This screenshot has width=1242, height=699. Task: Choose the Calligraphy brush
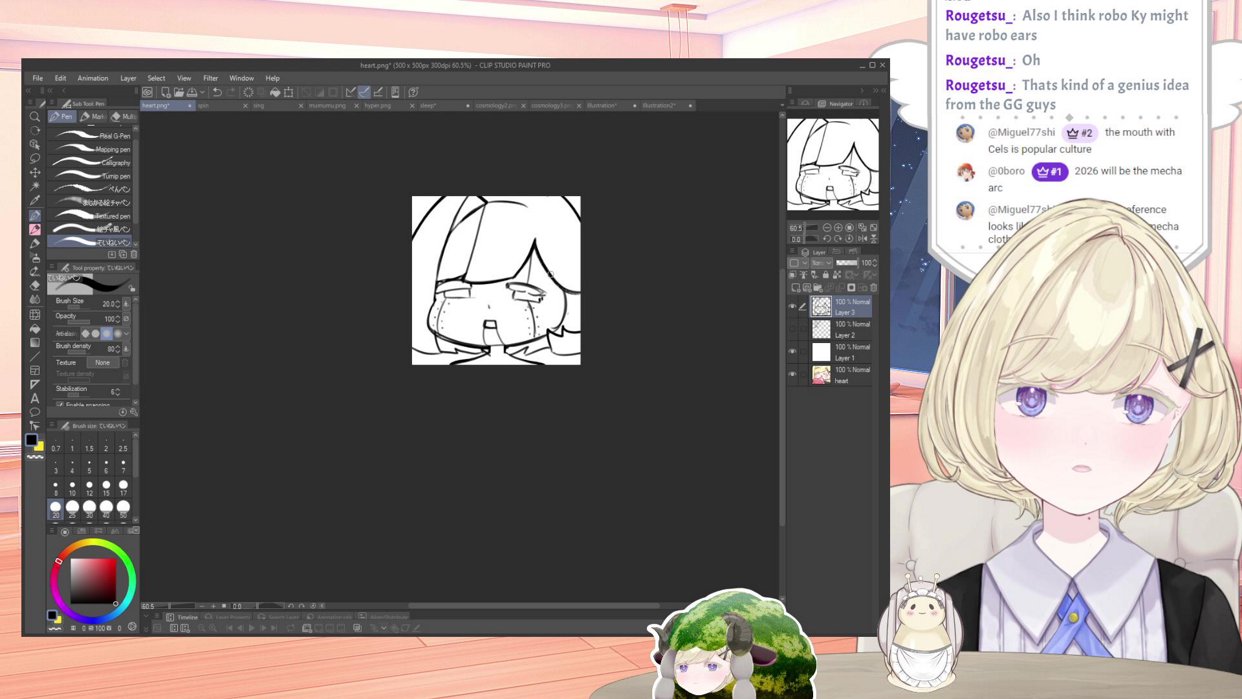pyautogui.click(x=92, y=162)
